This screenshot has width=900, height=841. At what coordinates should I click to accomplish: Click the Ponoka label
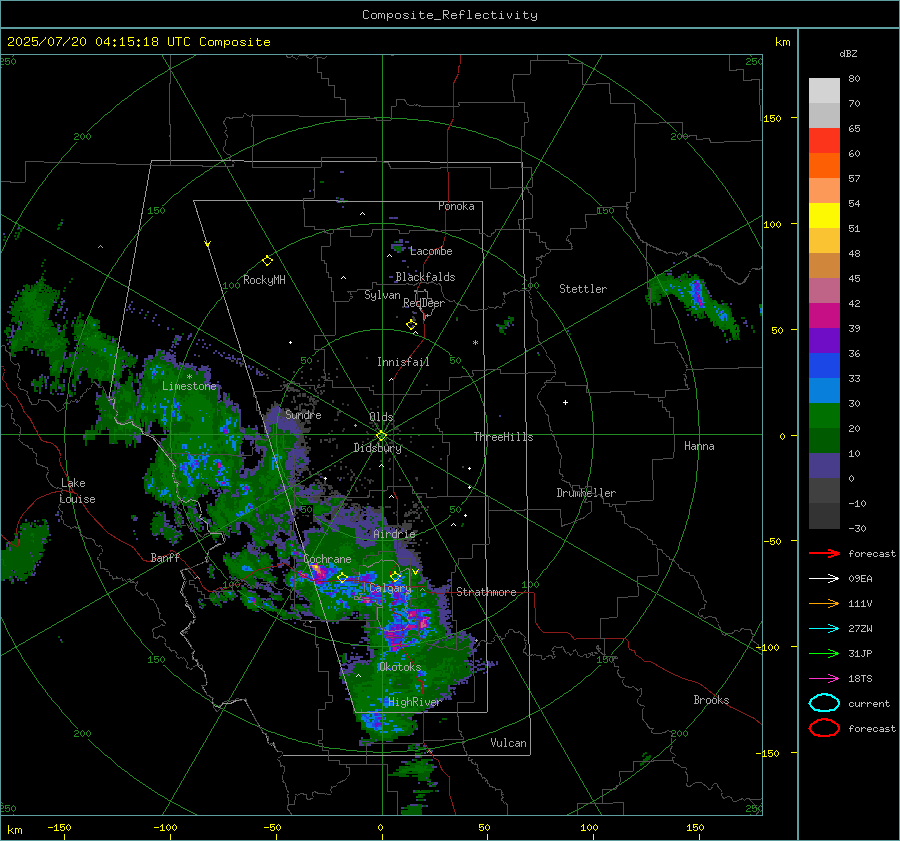(x=456, y=206)
